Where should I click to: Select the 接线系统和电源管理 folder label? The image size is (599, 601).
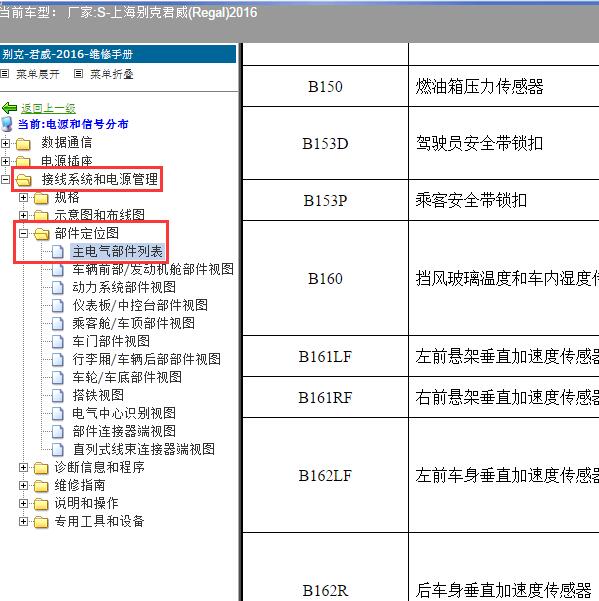100,179
